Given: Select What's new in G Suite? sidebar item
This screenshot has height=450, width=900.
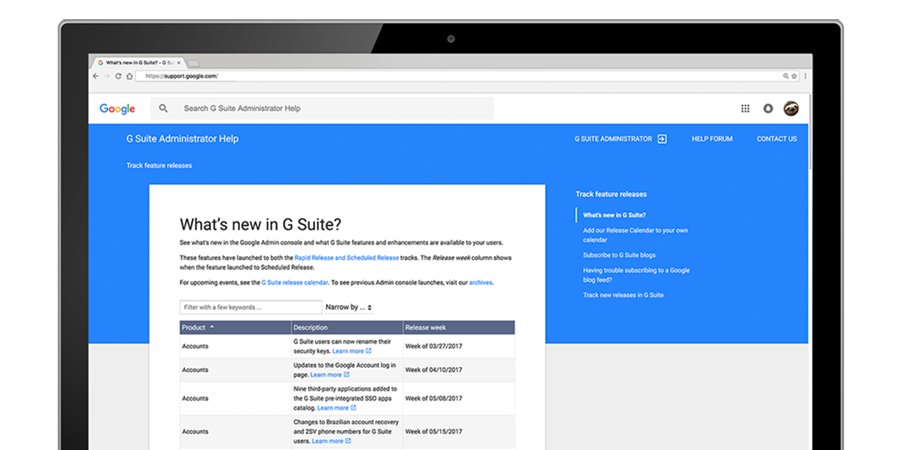Looking at the screenshot, I should (614, 215).
